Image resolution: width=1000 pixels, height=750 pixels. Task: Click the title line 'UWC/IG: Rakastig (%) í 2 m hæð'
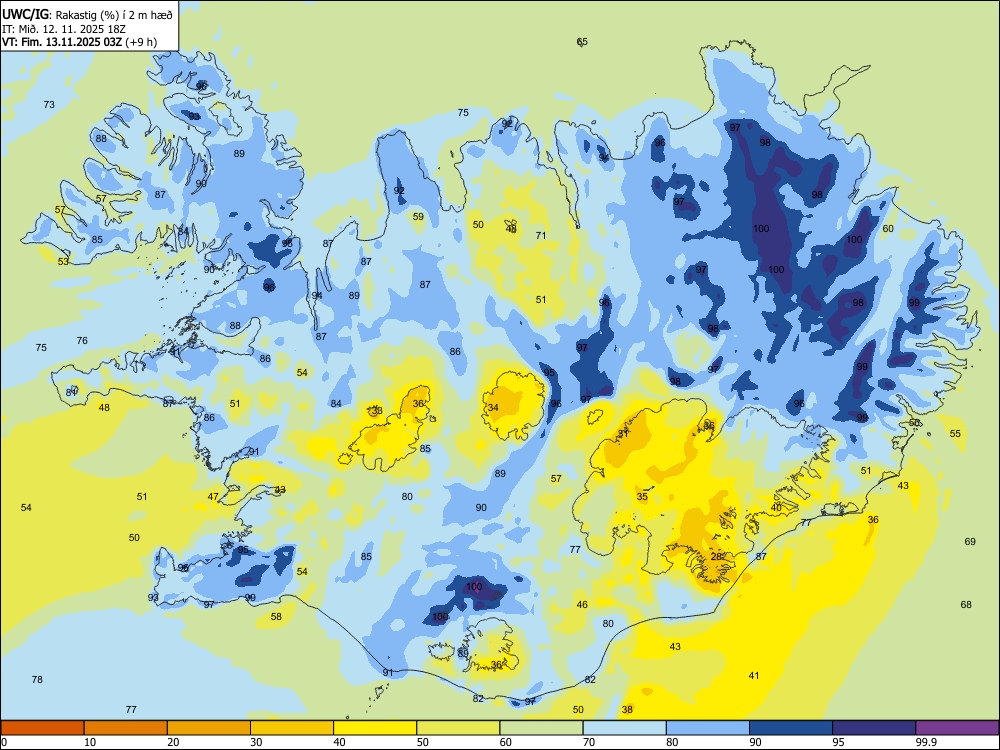(87, 13)
